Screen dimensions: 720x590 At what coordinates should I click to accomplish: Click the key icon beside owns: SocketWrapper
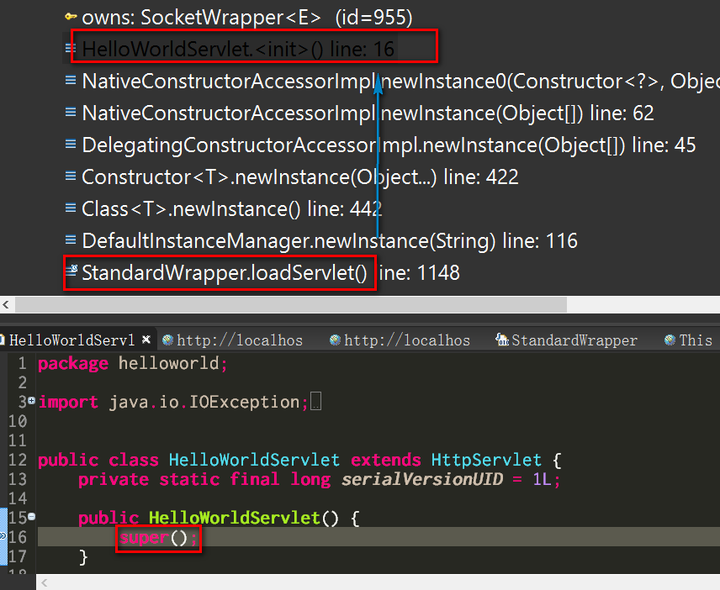pyautogui.click(x=71, y=17)
